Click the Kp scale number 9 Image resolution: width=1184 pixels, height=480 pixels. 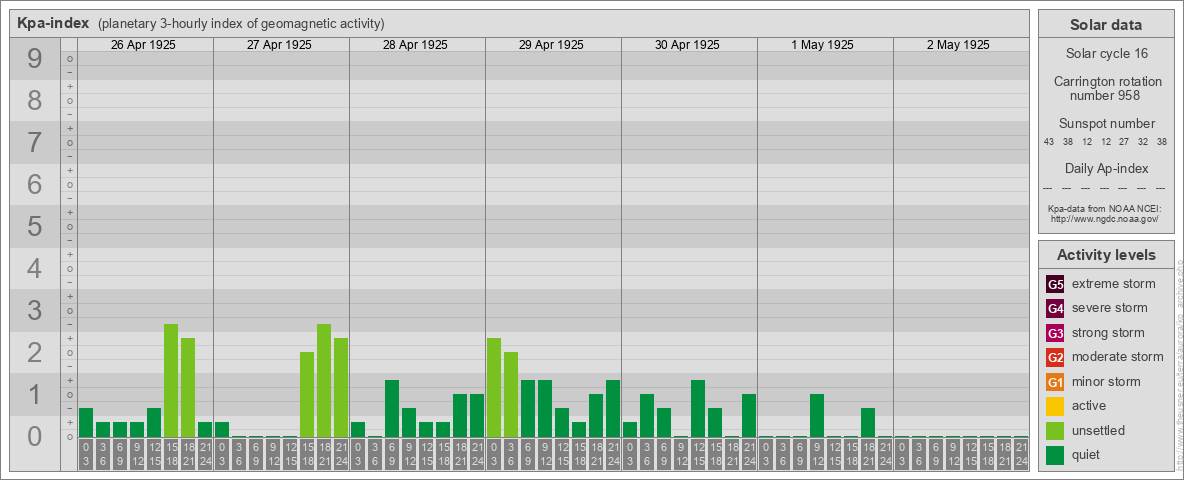click(x=34, y=59)
